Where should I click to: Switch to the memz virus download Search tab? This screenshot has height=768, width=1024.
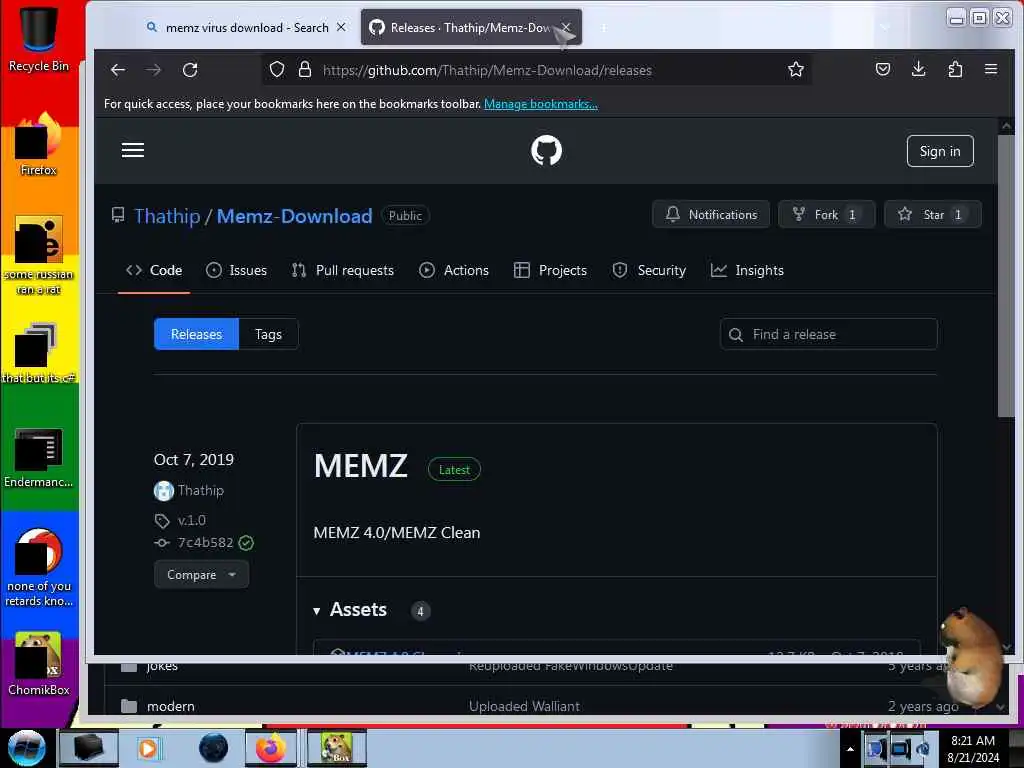pyautogui.click(x=246, y=27)
